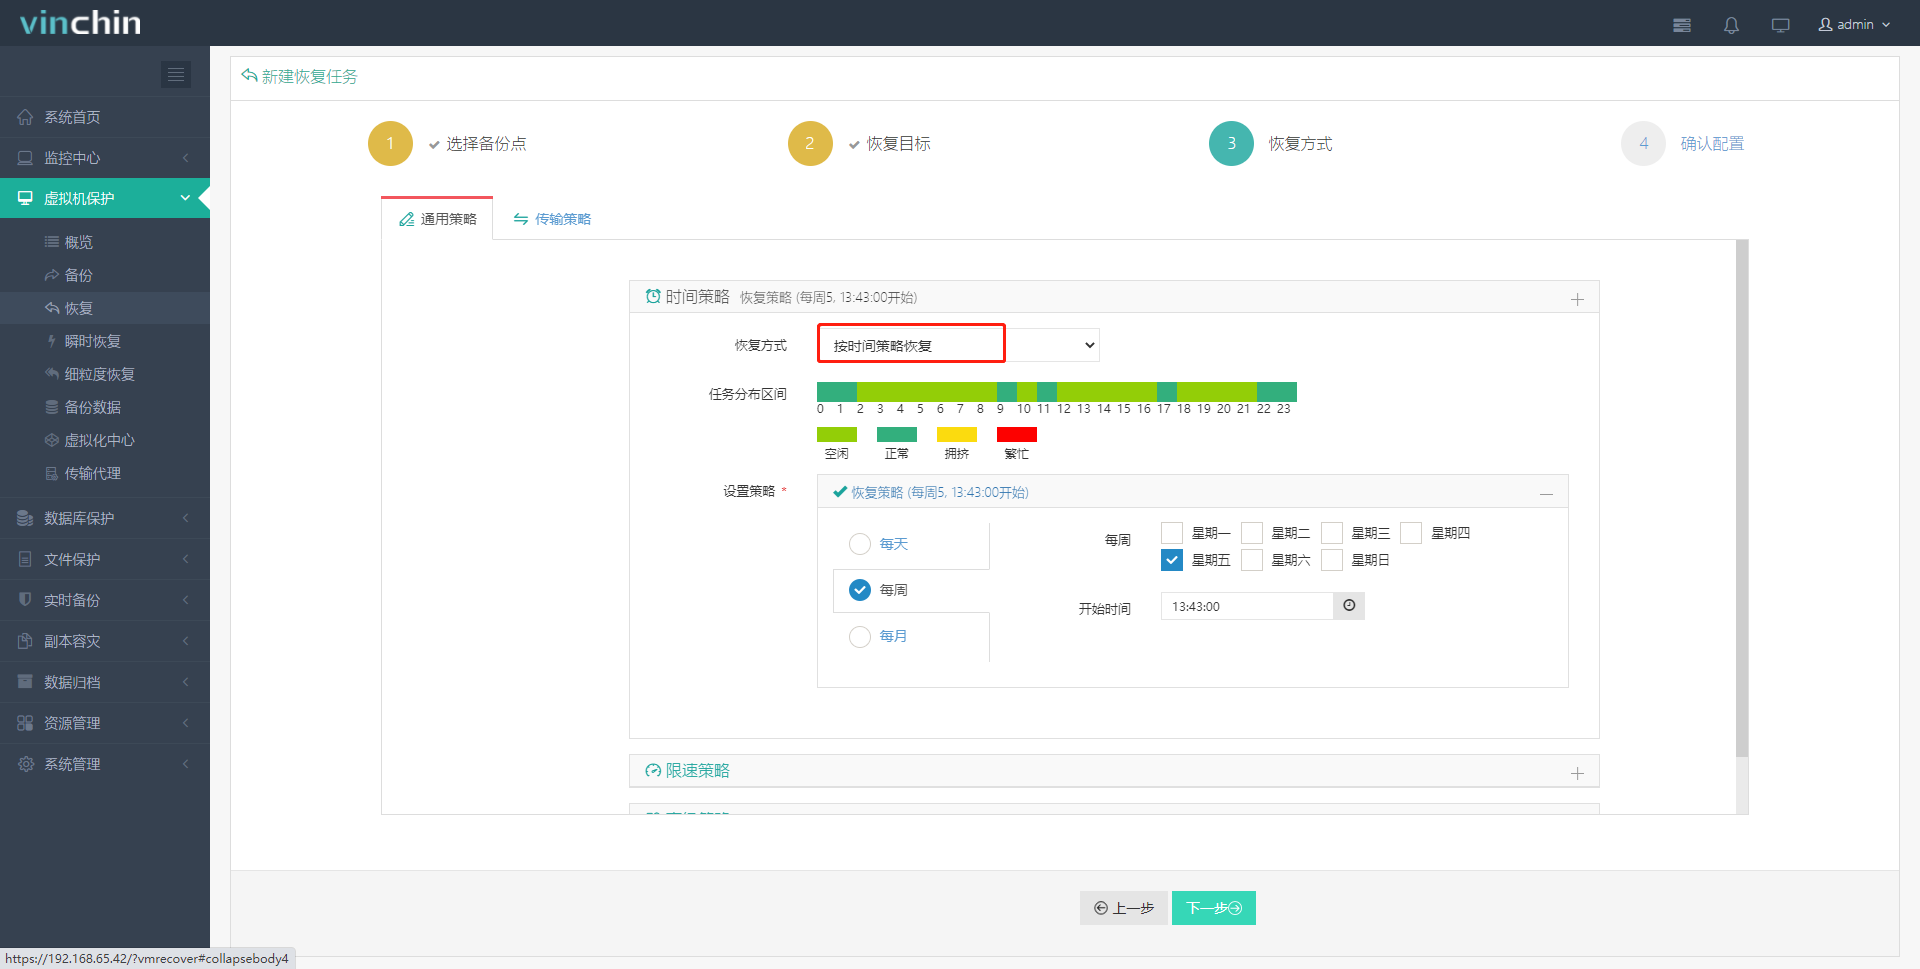Expand 副本容灾 sidebar menu
Screen dimensions: 1920x969
pyautogui.click(x=105, y=641)
